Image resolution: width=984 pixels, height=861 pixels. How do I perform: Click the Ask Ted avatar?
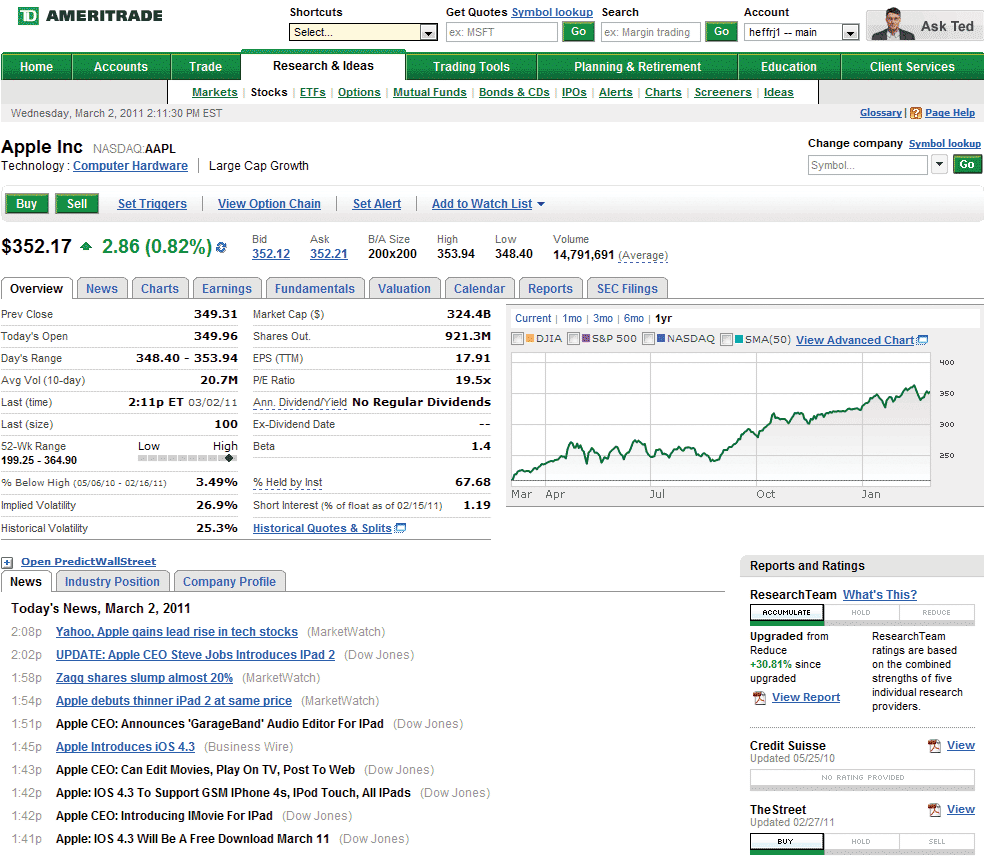click(893, 25)
